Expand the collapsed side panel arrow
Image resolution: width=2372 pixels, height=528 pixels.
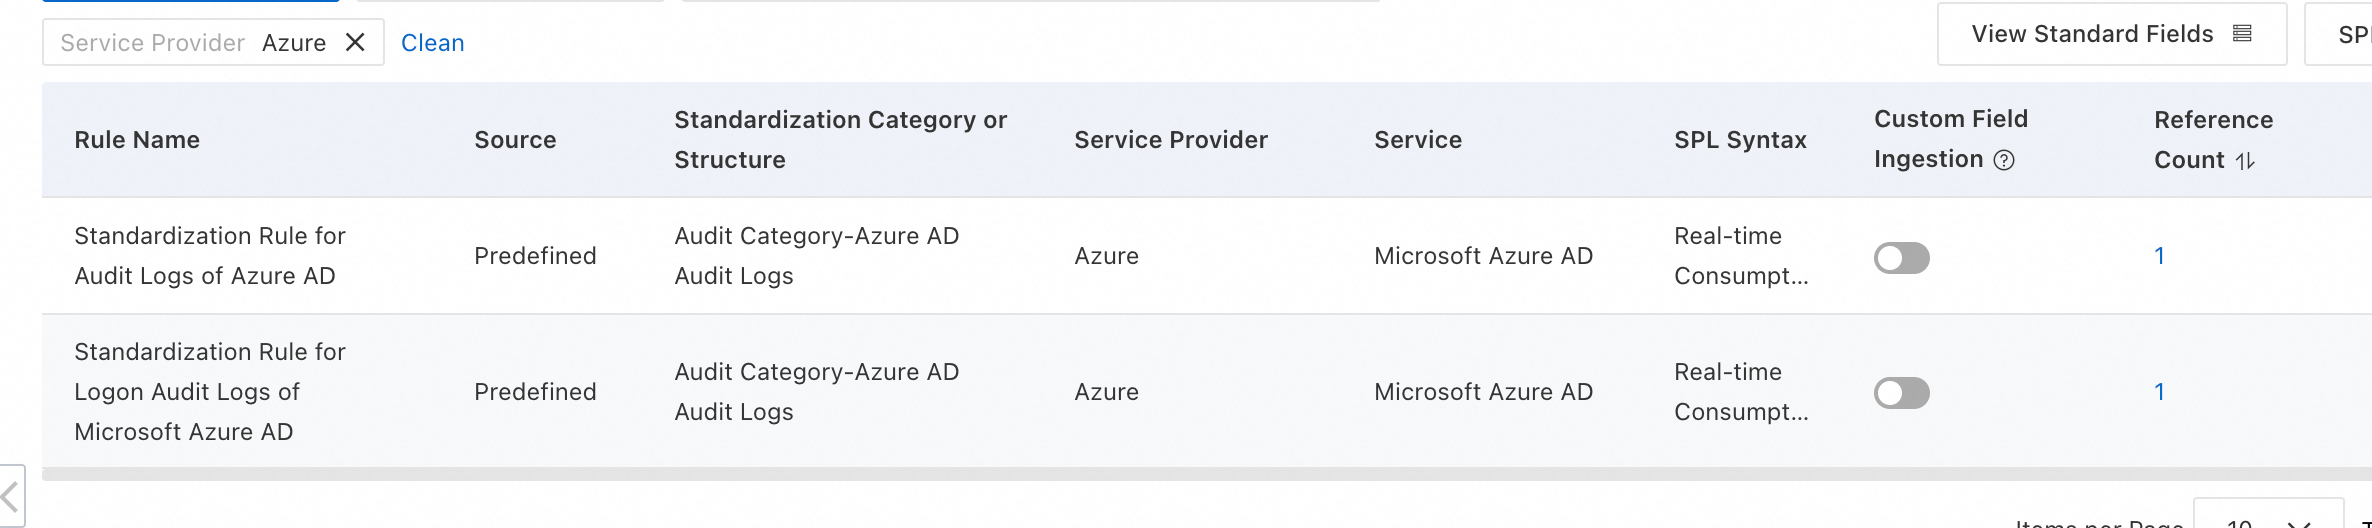pos(11,496)
